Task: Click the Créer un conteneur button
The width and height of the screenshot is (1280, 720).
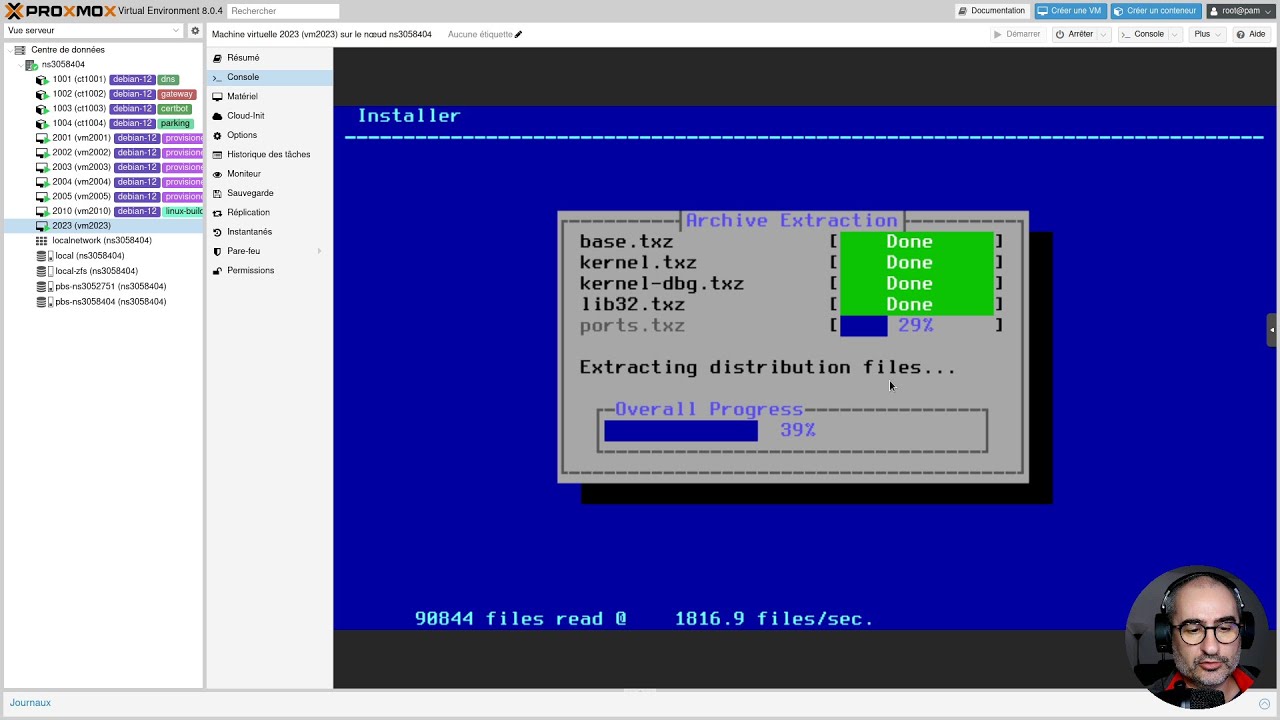Action: point(1155,11)
